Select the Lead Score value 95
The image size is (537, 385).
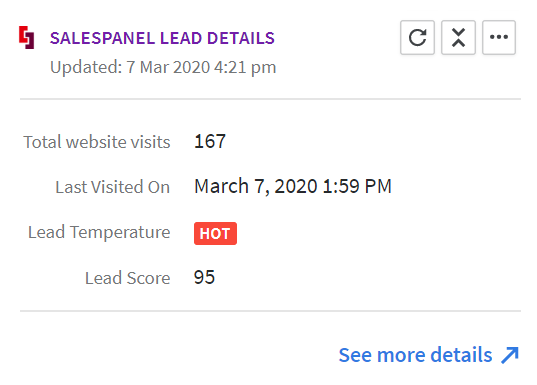pos(204,277)
